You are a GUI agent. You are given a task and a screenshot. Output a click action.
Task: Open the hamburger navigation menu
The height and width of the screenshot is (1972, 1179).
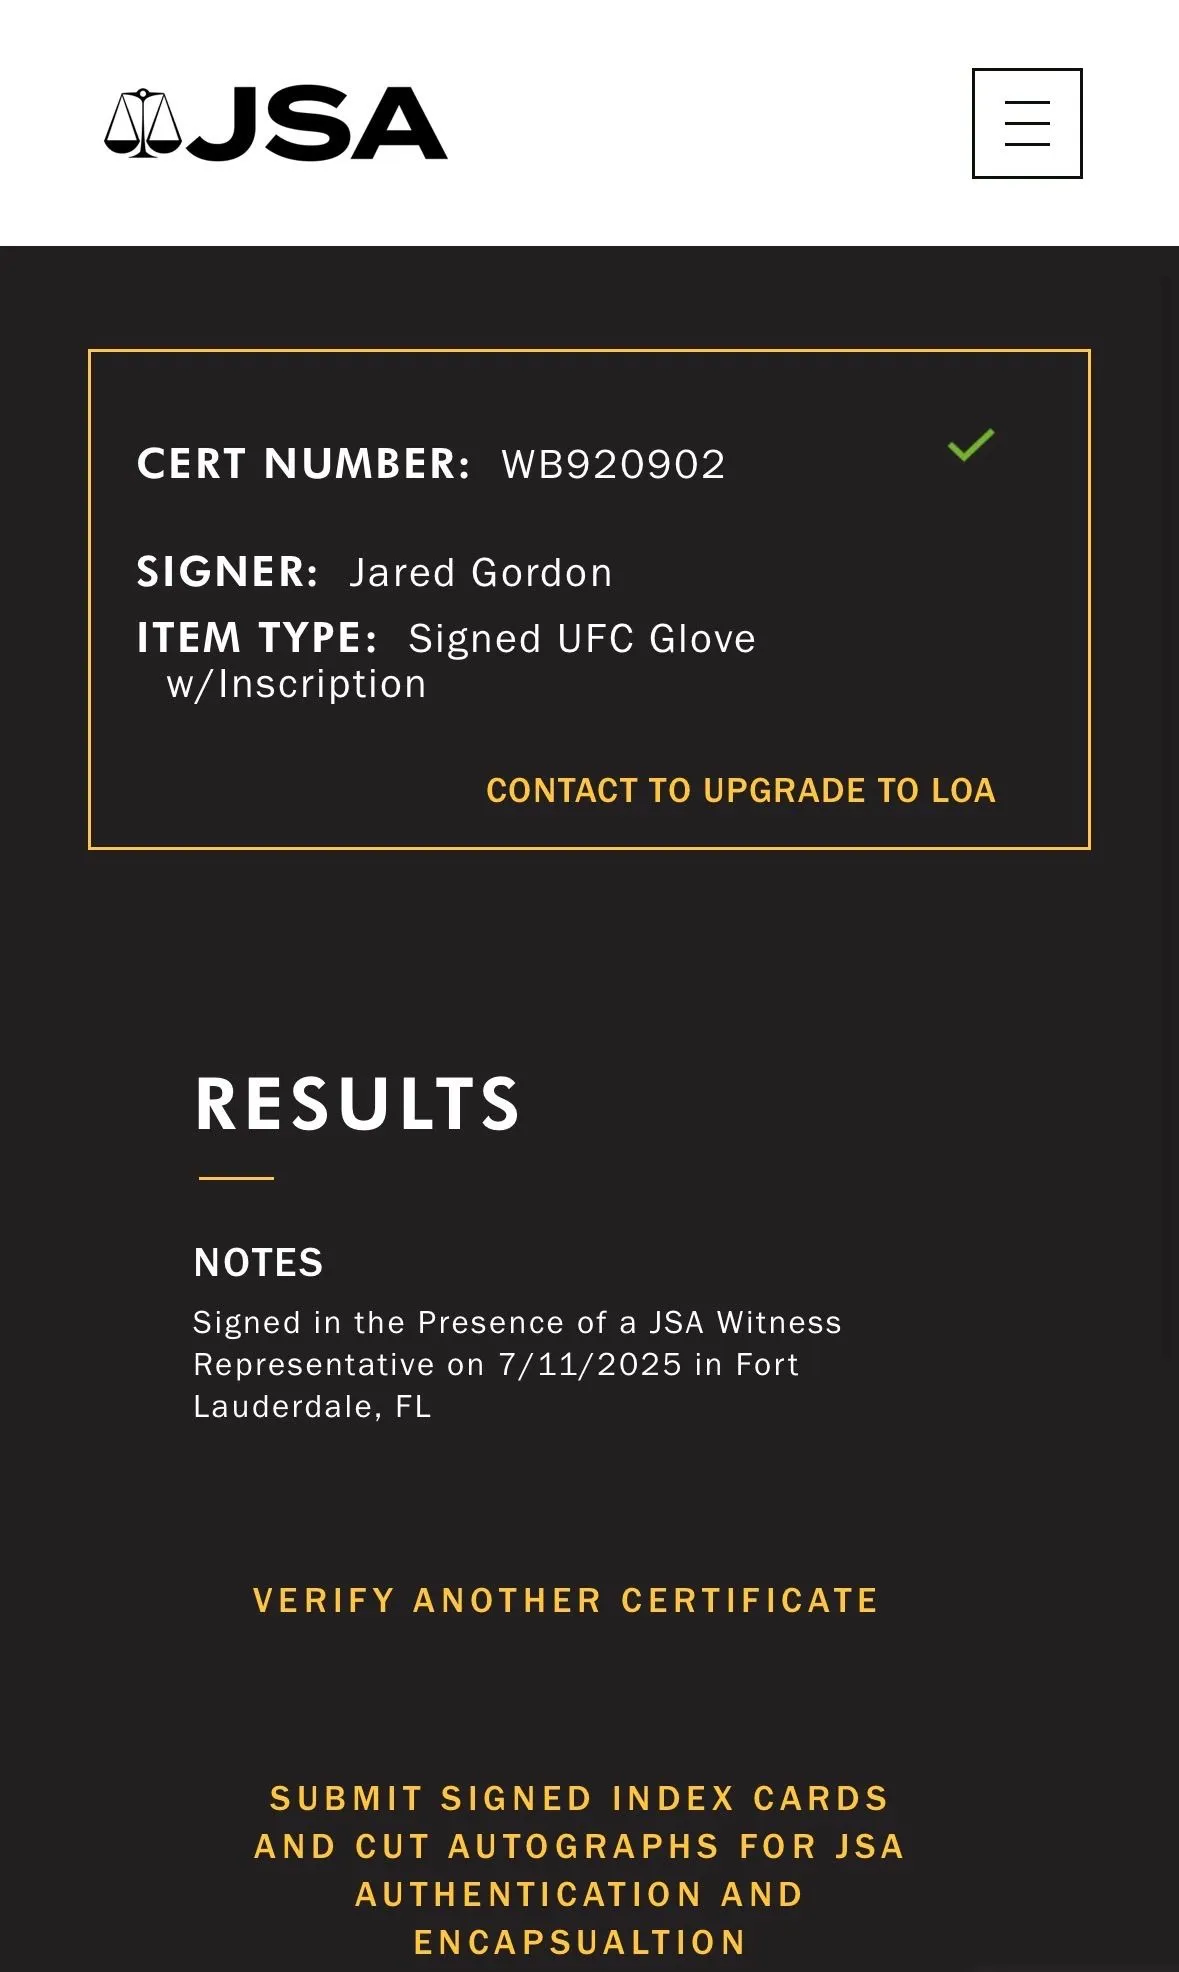click(x=1027, y=123)
